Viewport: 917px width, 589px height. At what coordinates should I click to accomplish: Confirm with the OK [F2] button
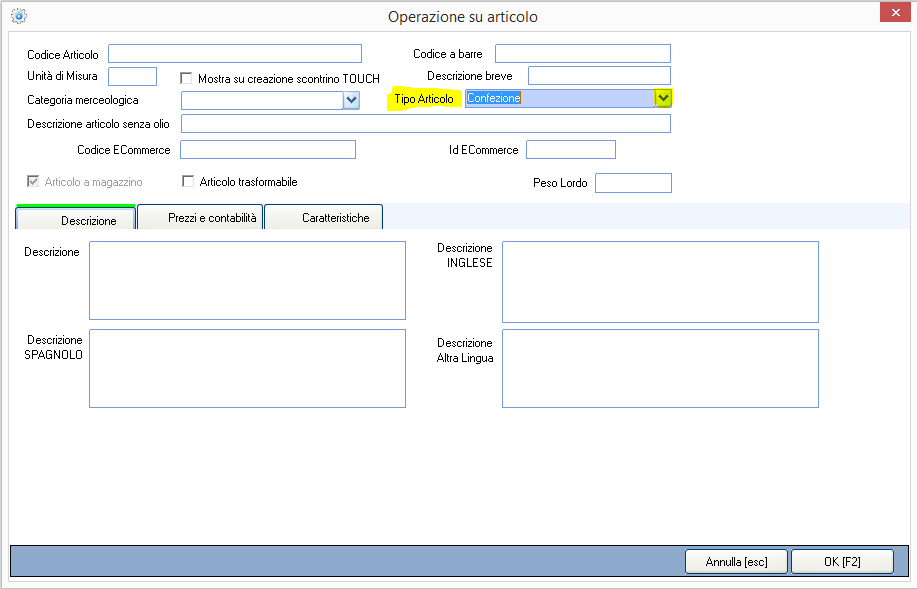[x=842, y=562]
